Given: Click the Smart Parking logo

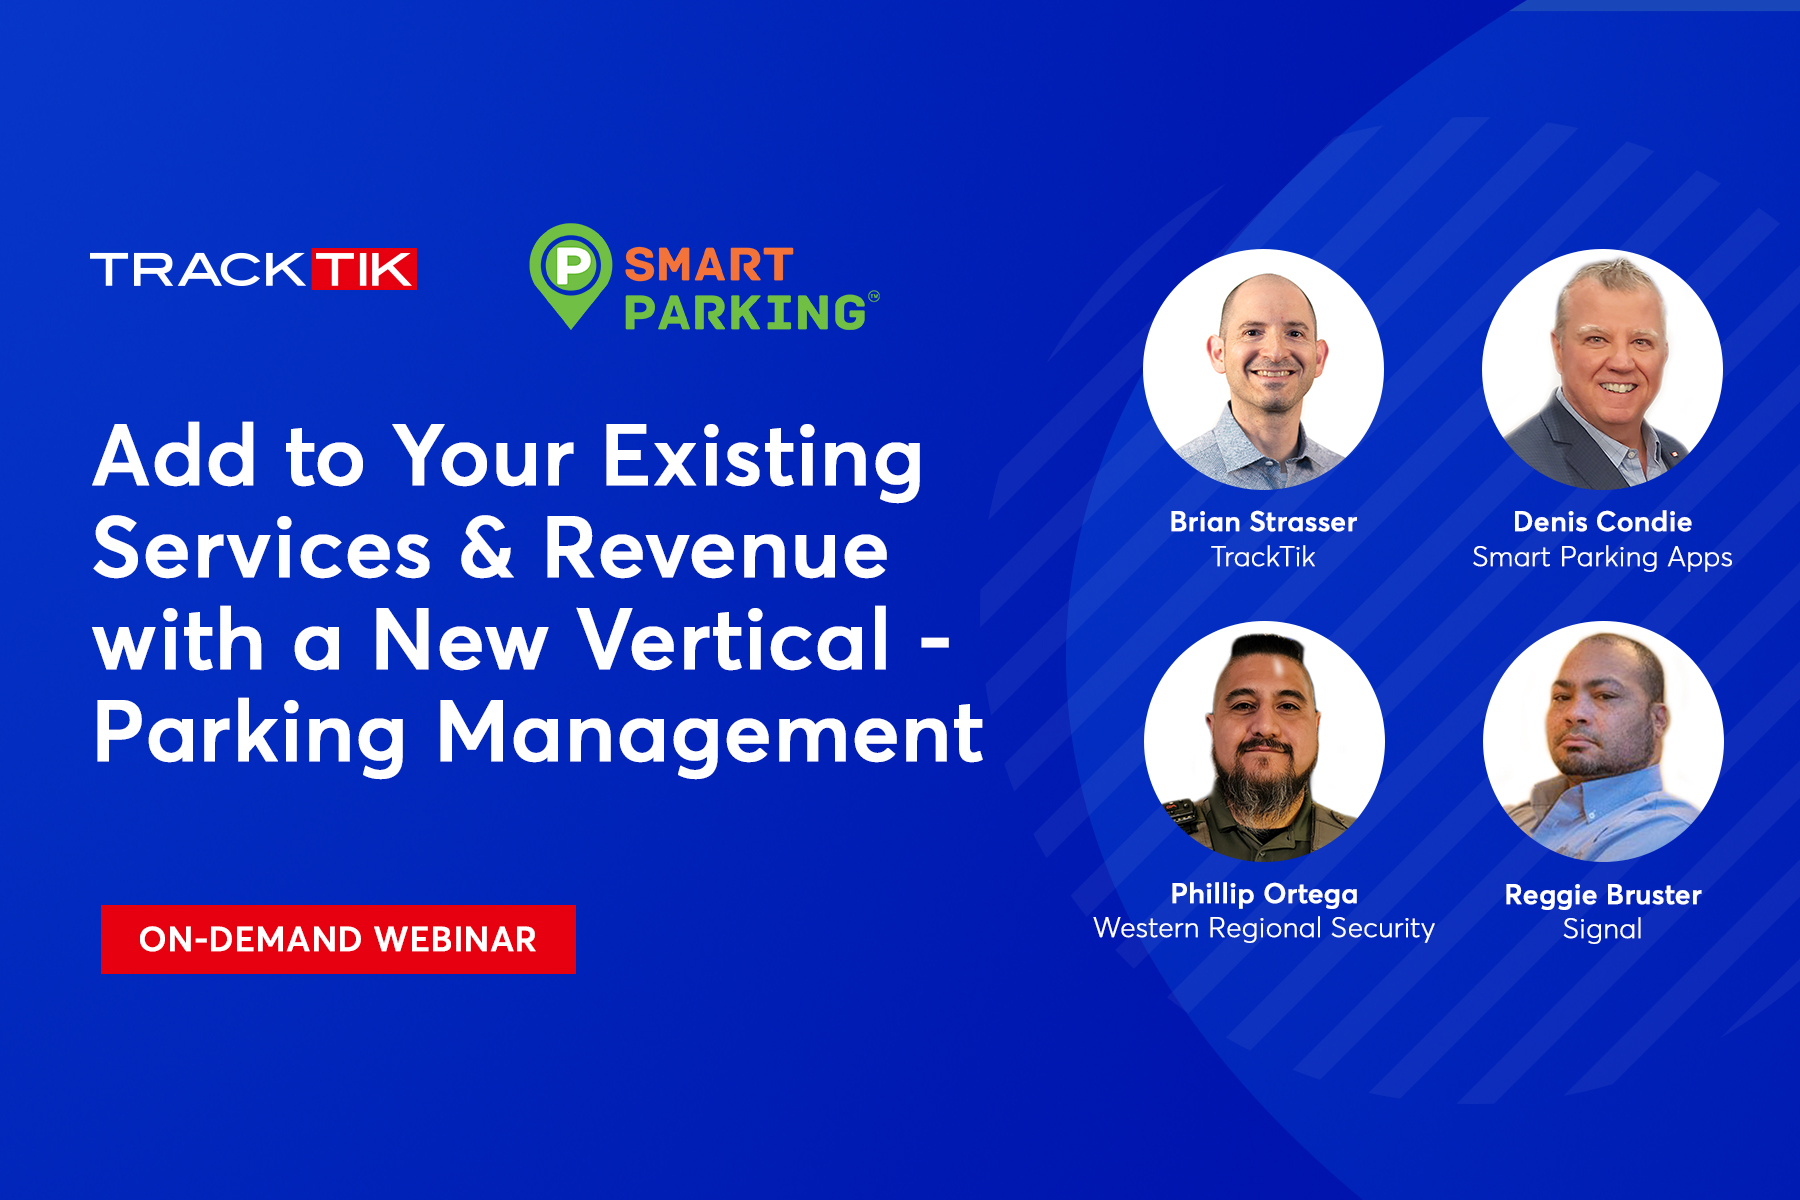Looking at the screenshot, I should pyautogui.click(x=704, y=277).
